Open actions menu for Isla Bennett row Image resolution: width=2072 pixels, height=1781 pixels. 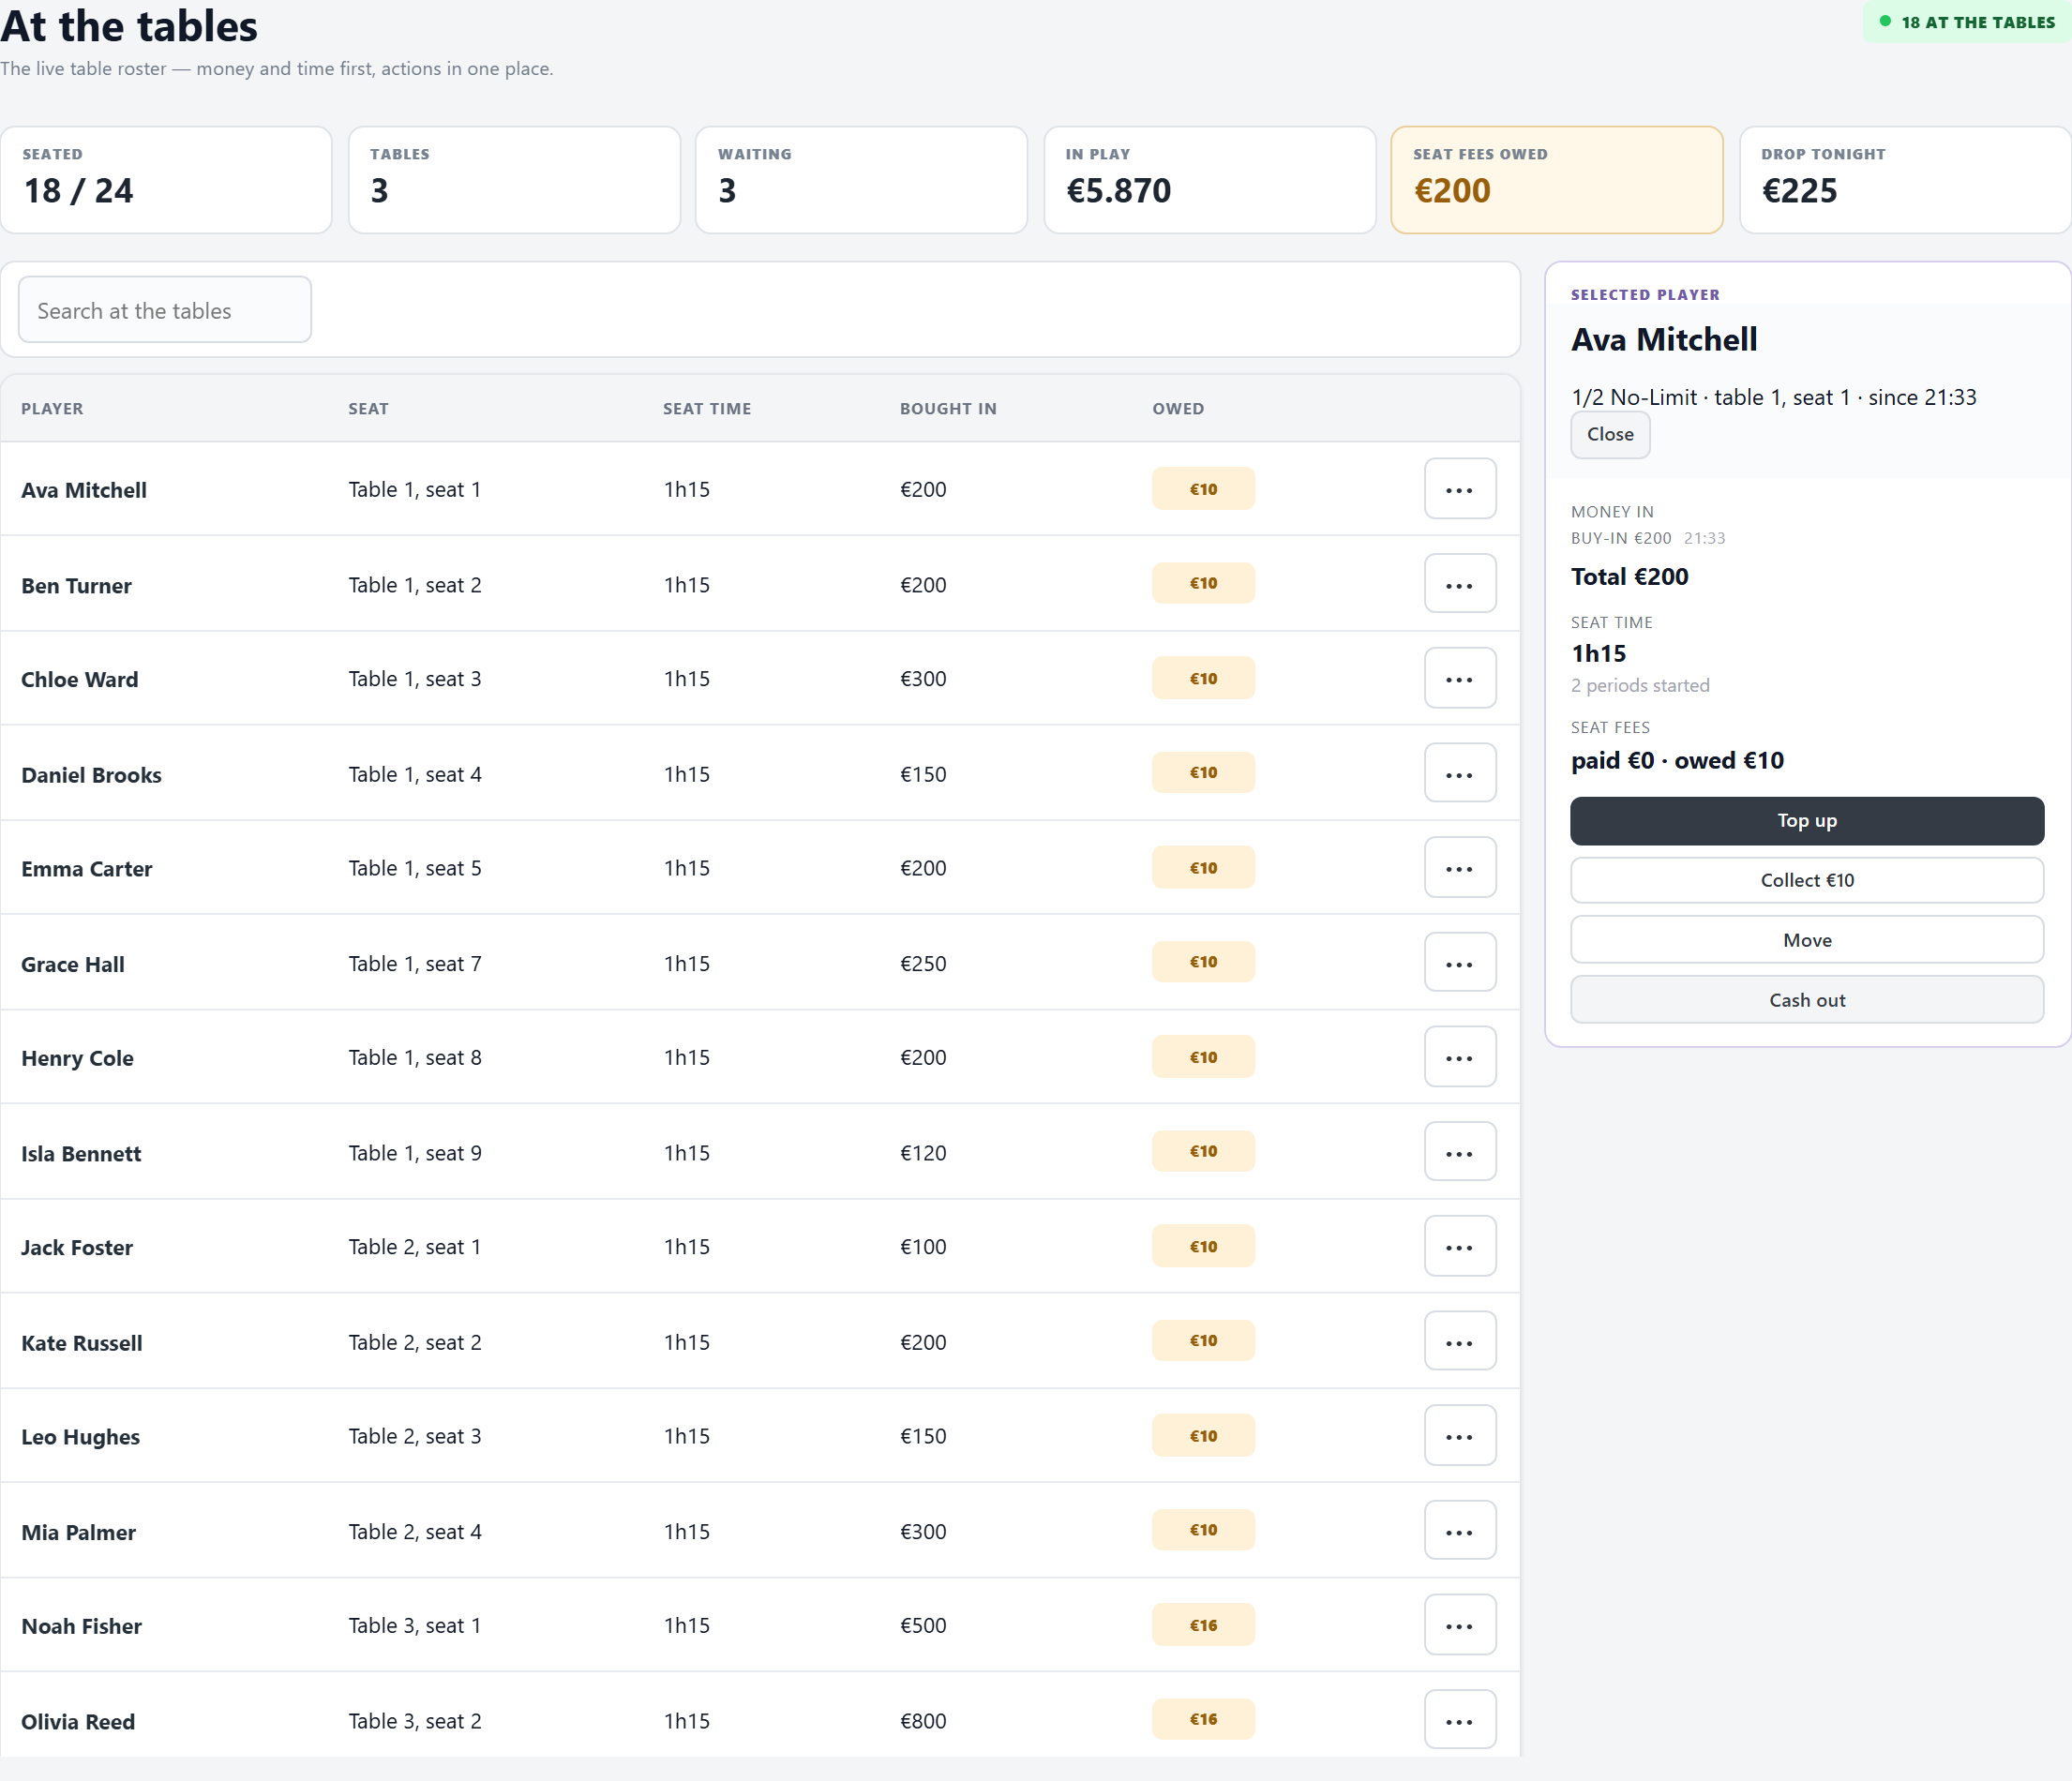coord(1459,1152)
